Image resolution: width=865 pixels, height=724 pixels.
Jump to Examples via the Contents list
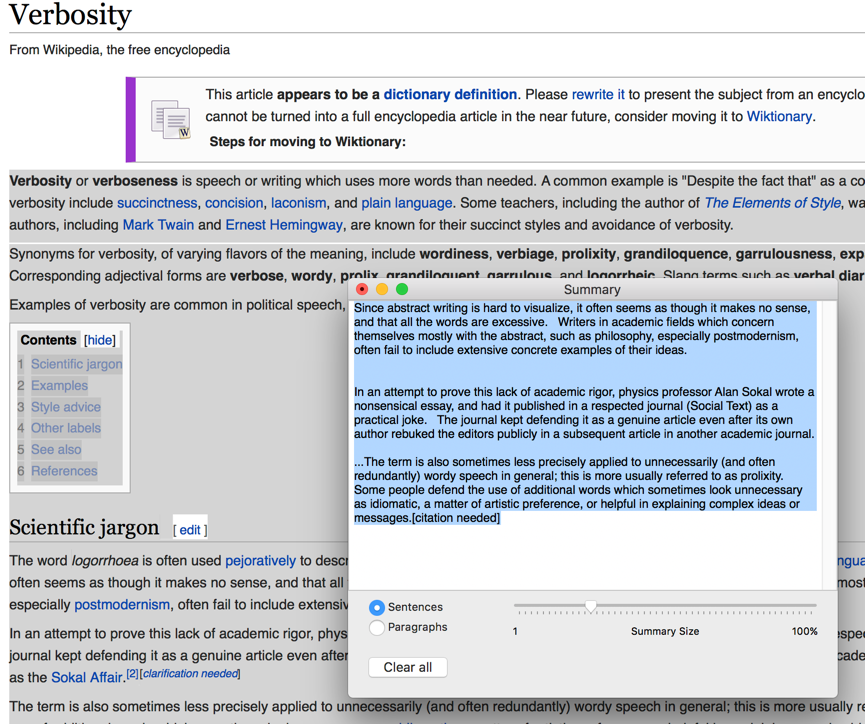pyautogui.click(x=59, y=384)
